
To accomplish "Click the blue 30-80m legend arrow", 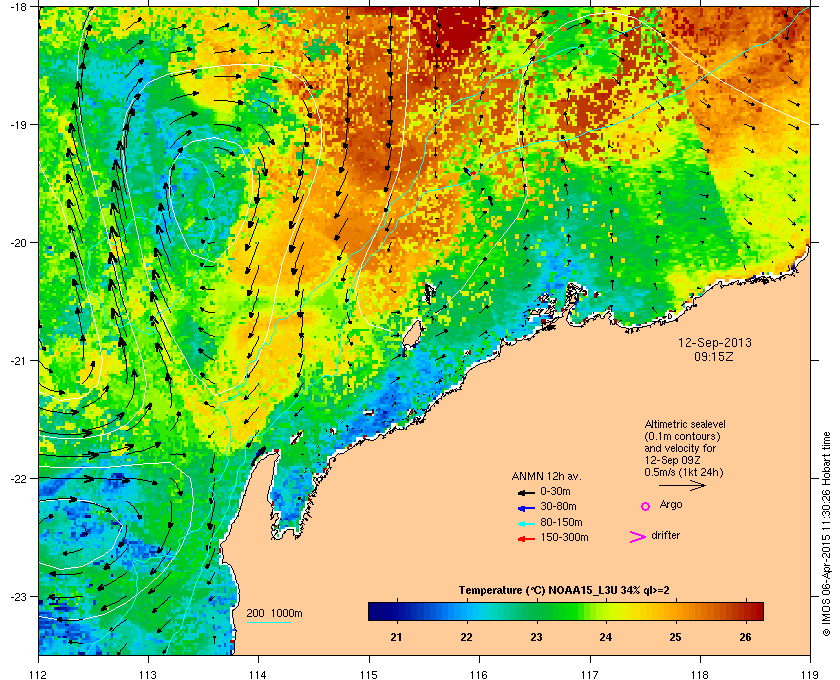I will pos(526,507).
